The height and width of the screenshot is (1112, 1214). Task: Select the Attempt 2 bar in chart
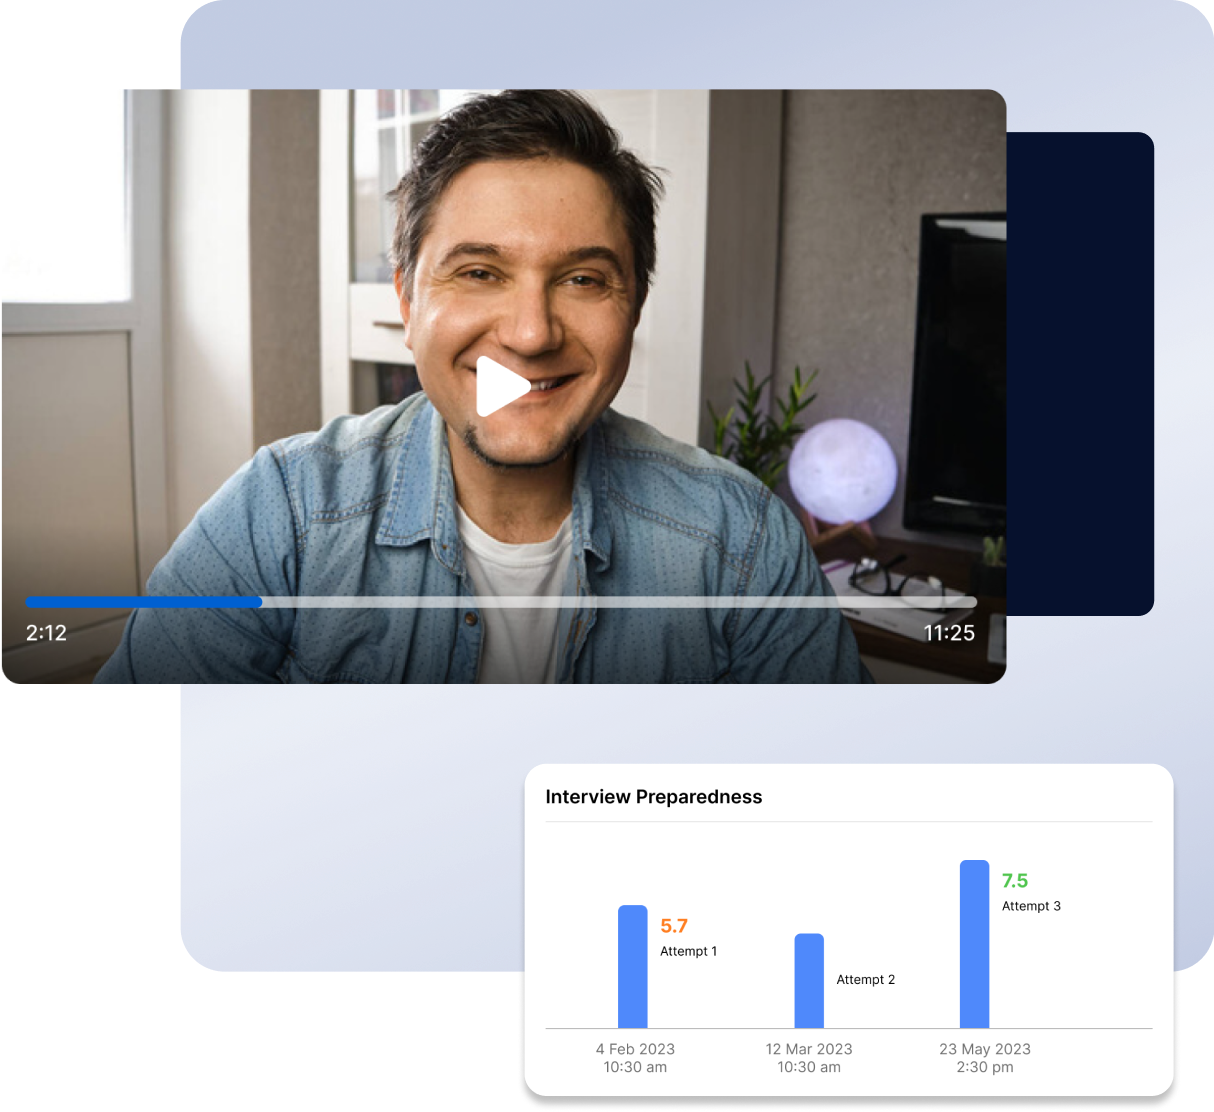pyautogui.click(x=809, y=980)
